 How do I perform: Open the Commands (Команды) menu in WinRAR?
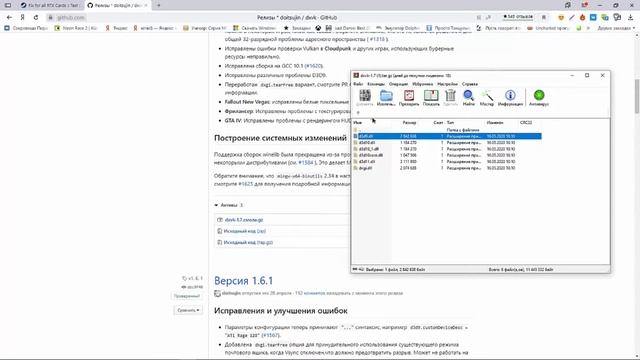[376, 84]
